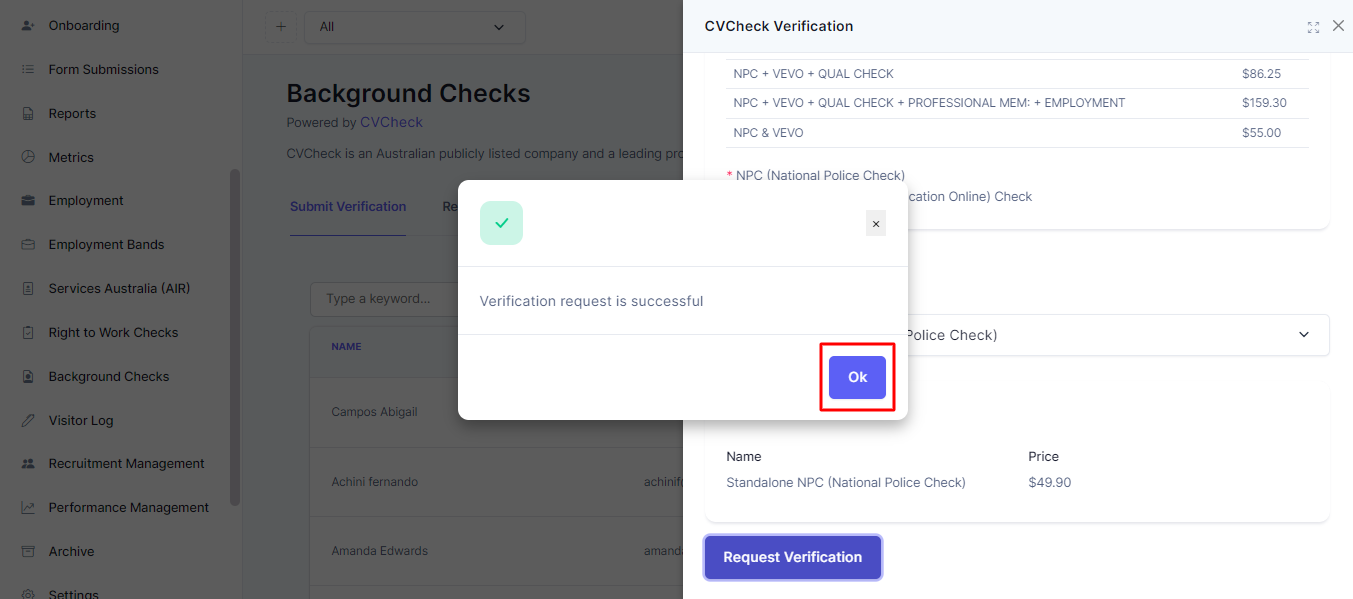Focus the keyword search field
The width and height of the screenshot is (1353, 599).
coord(384,299)
